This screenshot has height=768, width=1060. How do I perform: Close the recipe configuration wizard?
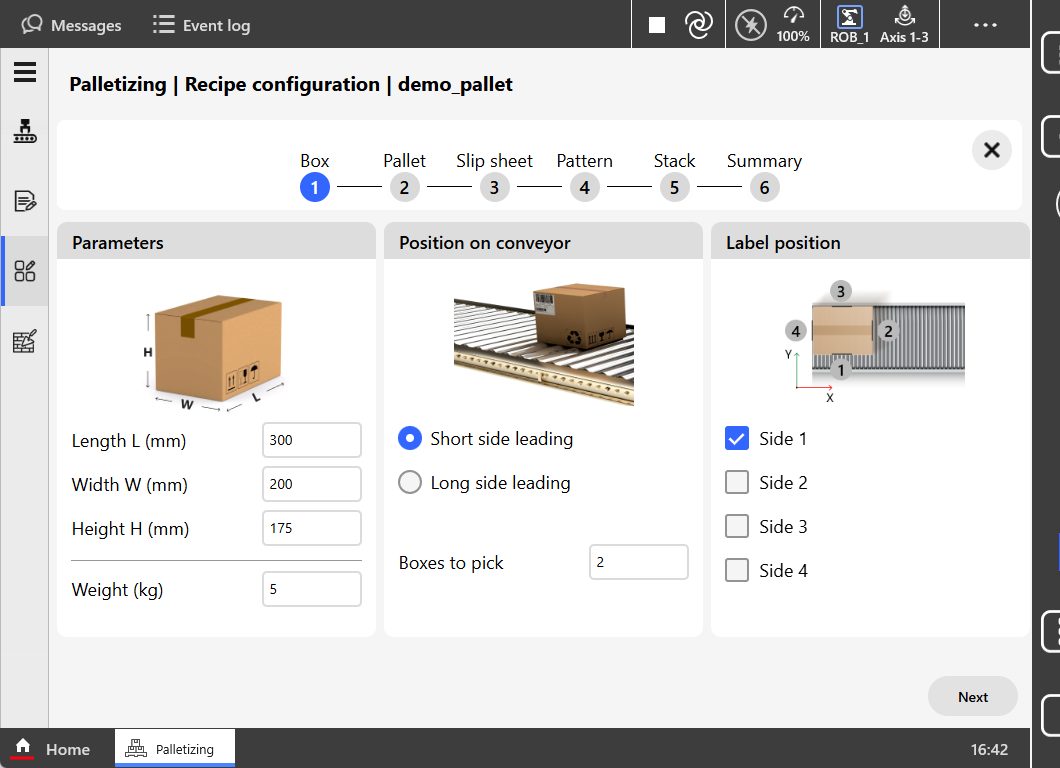pos(991,149)
